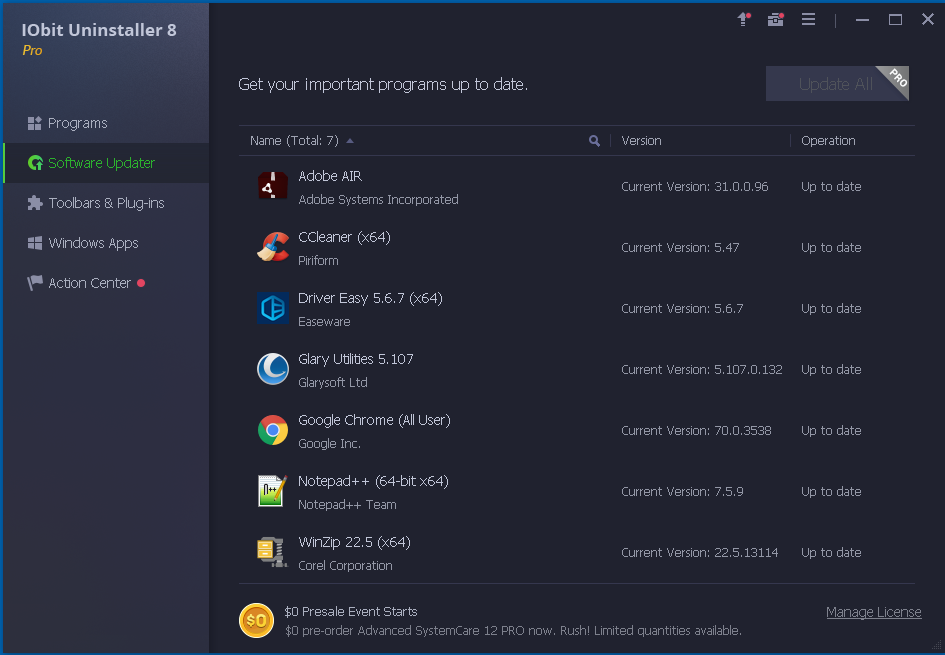The image size is (945, 655).
Task: Click the search magnifier icon
Action: tap(594, 140)
